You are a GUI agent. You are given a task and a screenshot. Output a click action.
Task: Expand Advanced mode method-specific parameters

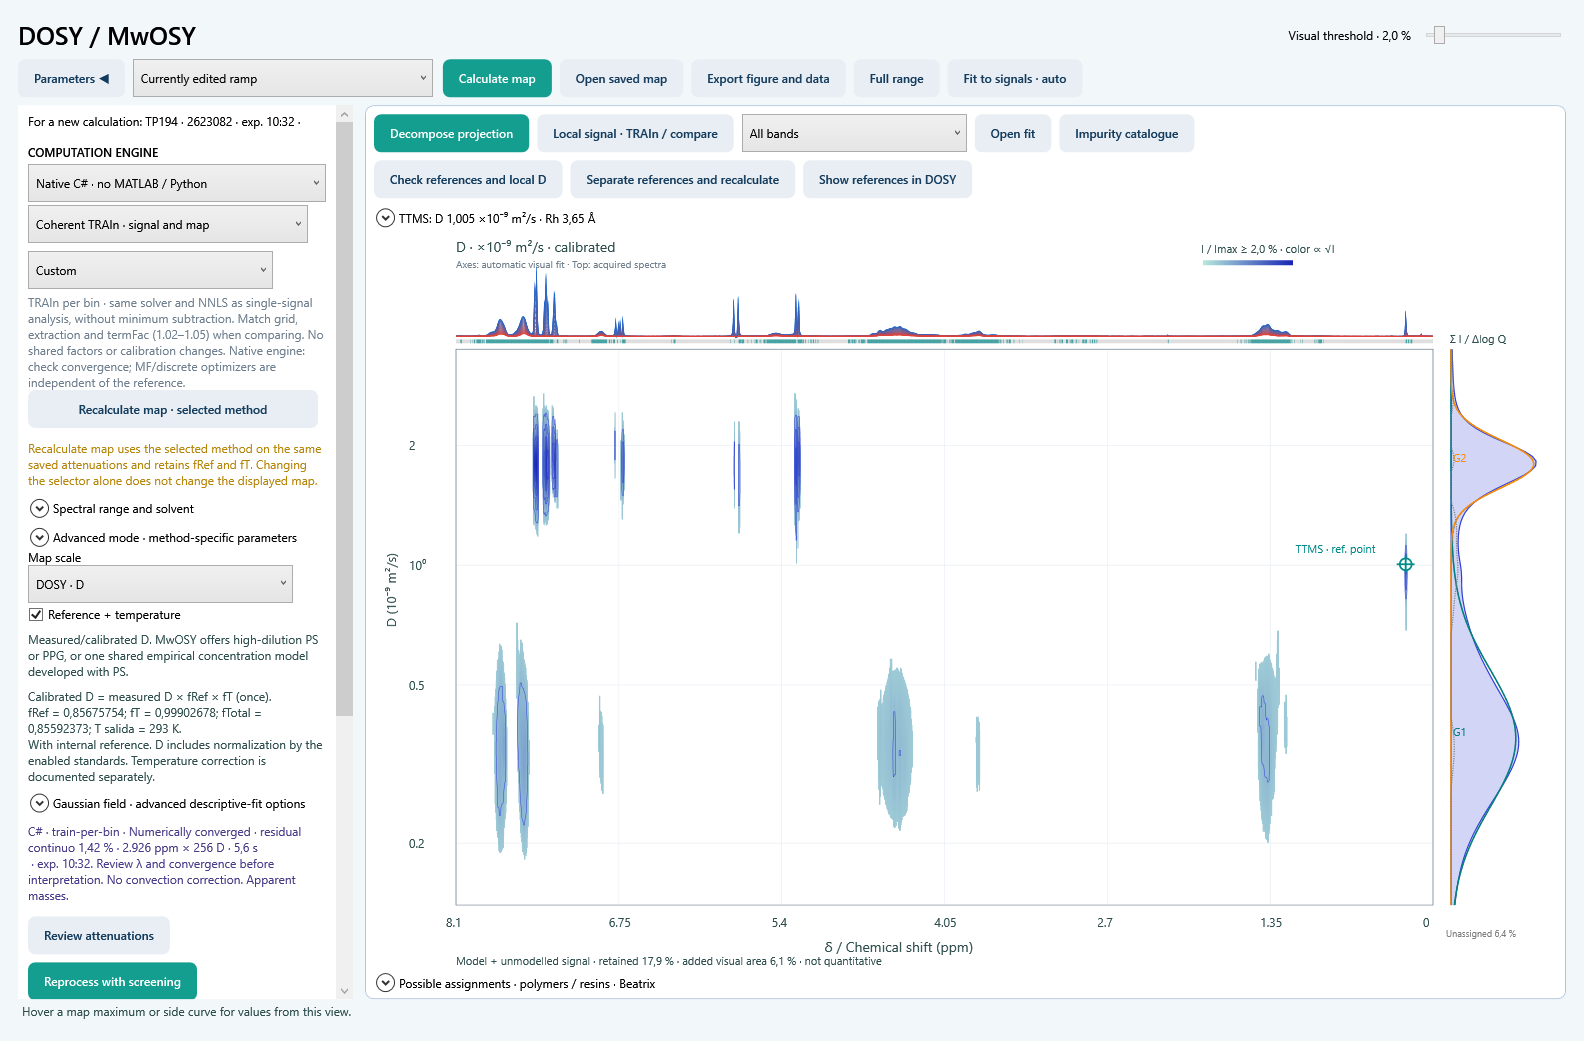pos(39,537)
